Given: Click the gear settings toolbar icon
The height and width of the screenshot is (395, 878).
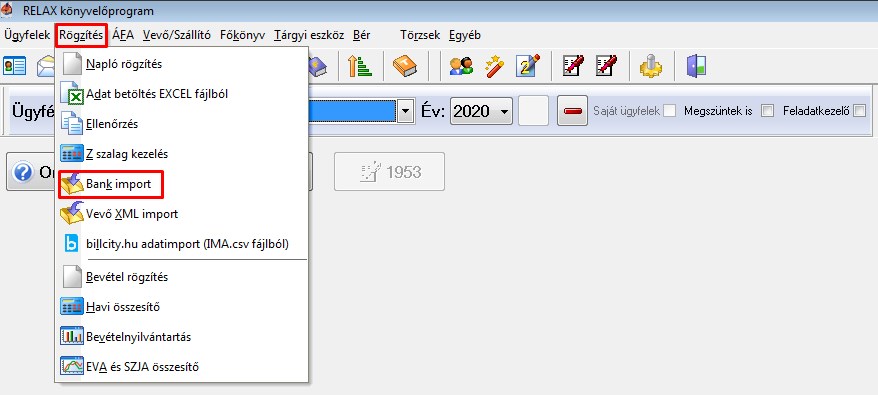Looking at the screenshot, I should [651, 66].
